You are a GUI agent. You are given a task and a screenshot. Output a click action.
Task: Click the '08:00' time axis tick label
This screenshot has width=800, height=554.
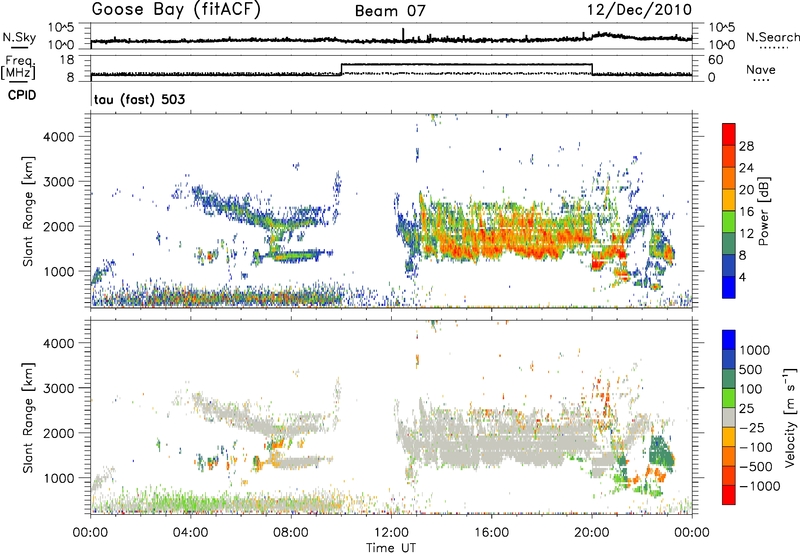click(291, 533)
